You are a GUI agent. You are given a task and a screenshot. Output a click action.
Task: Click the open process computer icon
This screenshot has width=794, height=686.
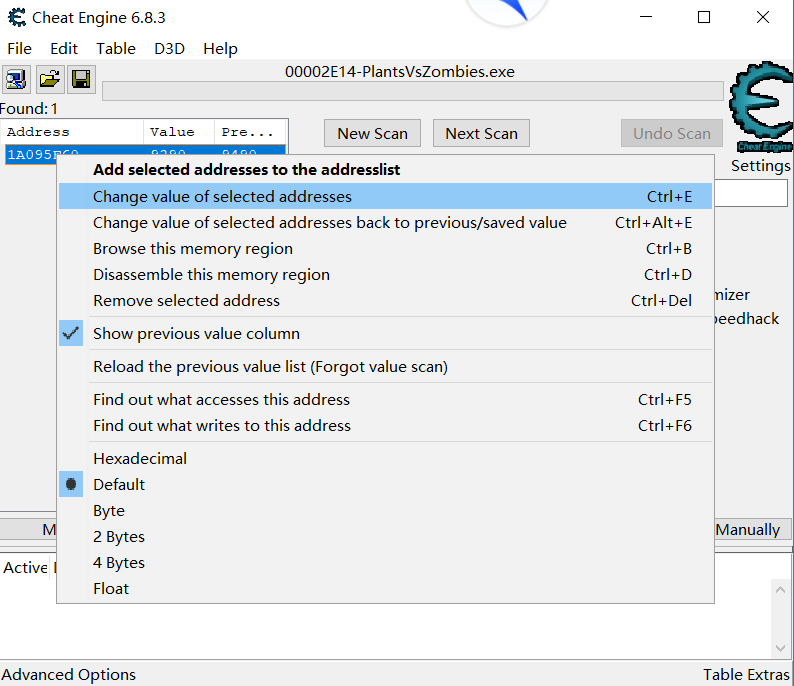coord(16,79)
